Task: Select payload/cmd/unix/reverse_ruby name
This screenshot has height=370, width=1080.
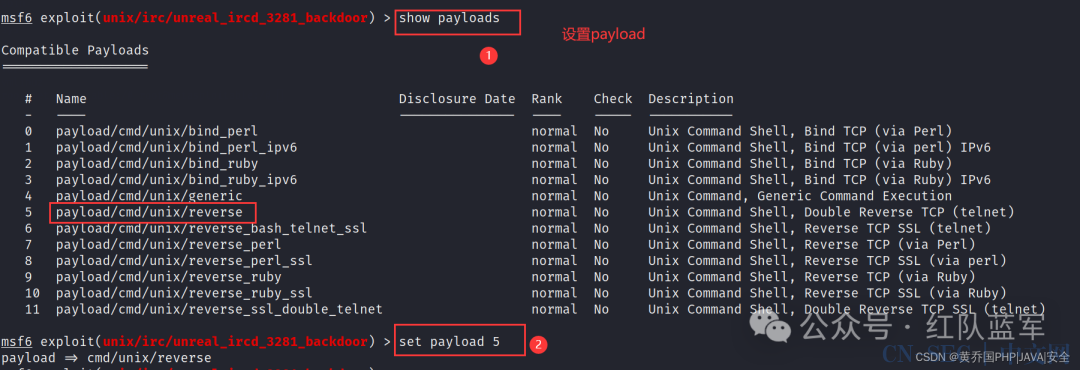Action: 169,277
